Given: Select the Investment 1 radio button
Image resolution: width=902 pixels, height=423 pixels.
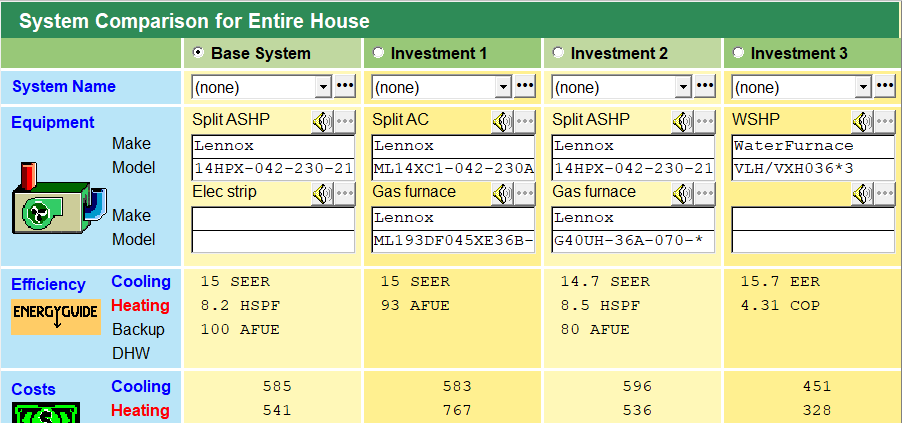Looking at the screenshot, I should [378, 53].
